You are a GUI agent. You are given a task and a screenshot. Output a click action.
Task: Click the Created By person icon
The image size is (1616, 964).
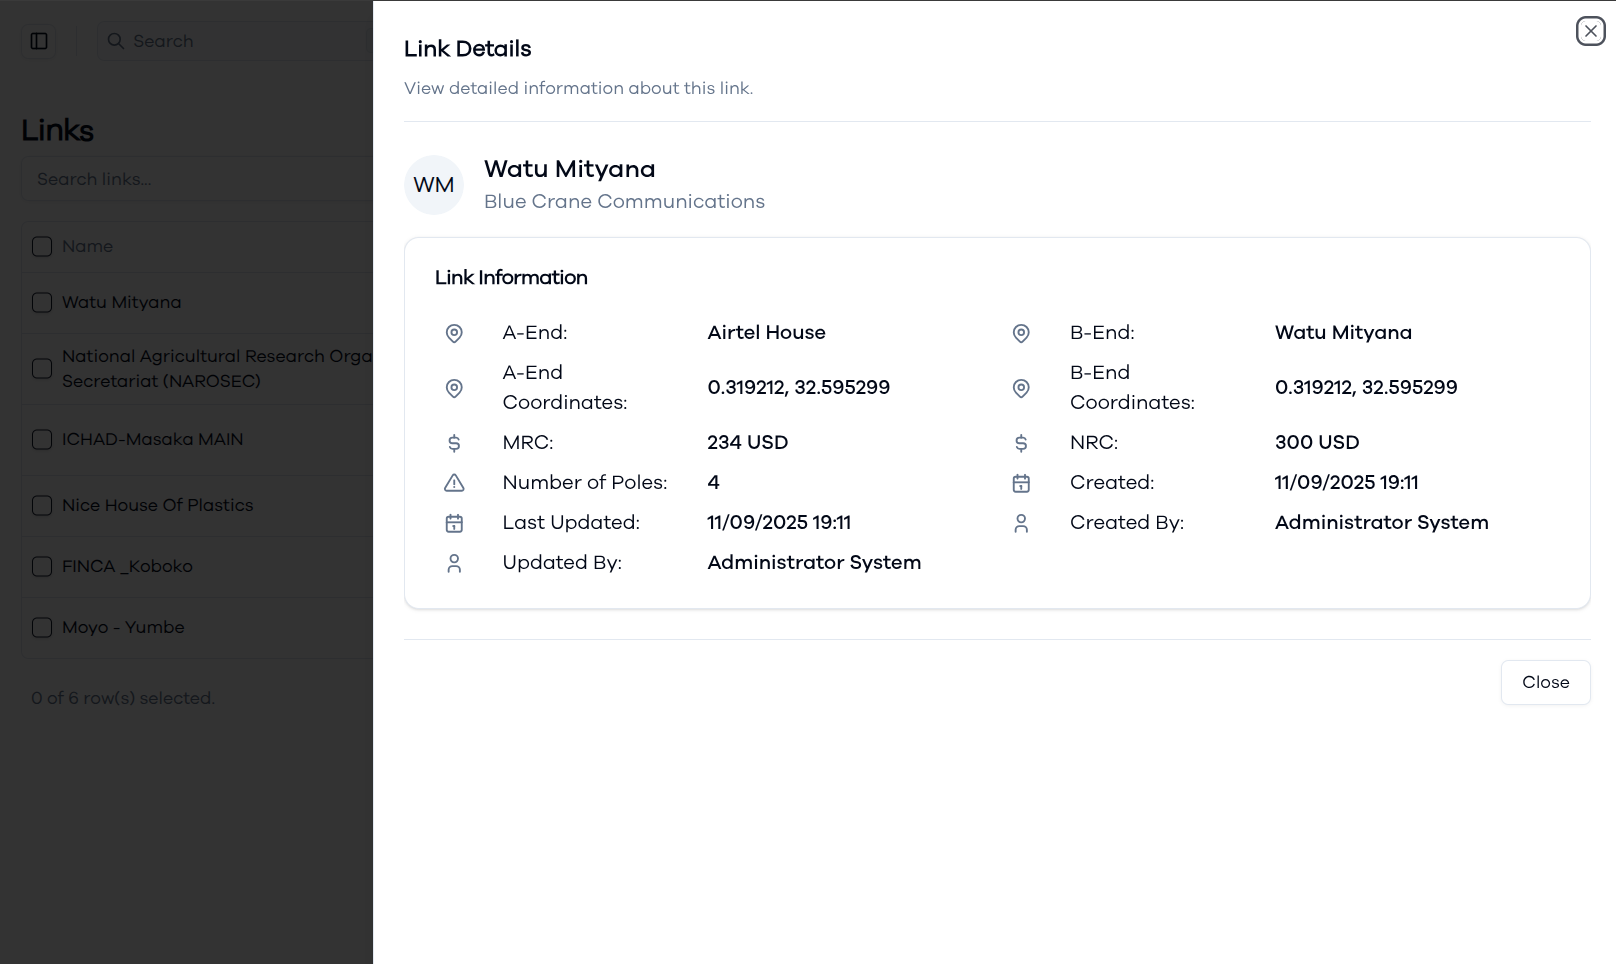pos(1021,523)
